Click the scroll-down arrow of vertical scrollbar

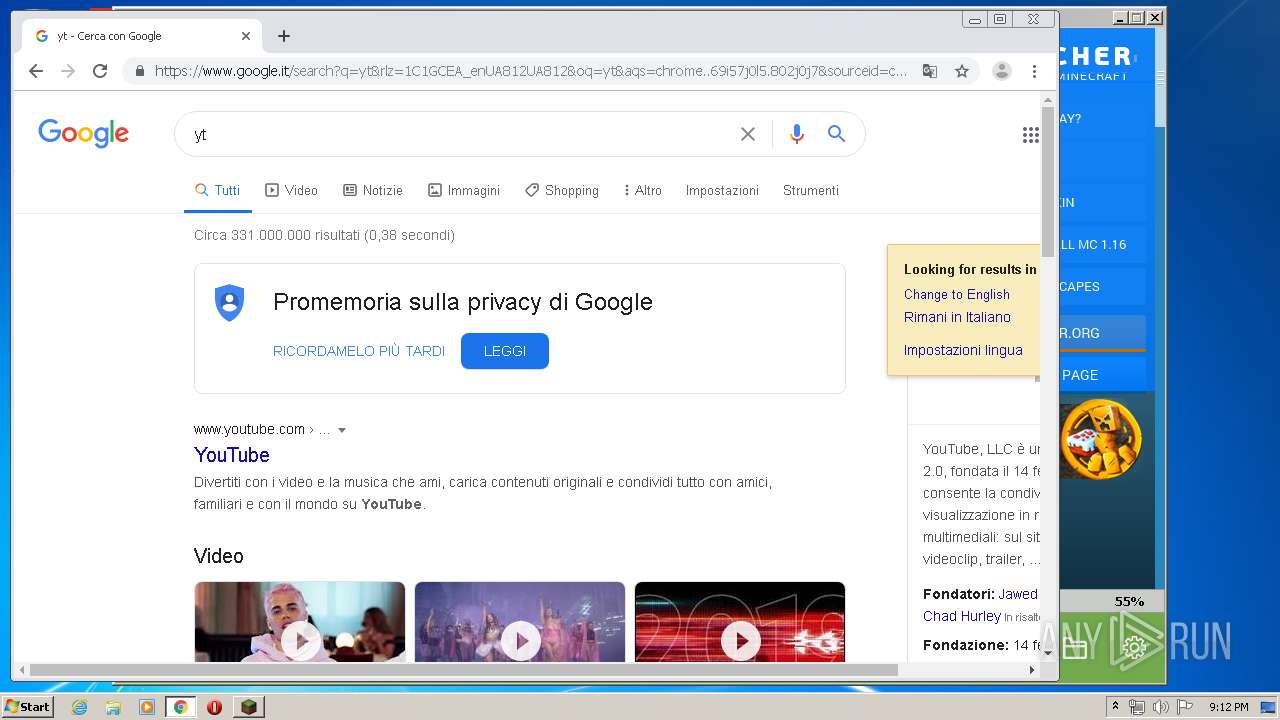click(x=1048, y=653)
